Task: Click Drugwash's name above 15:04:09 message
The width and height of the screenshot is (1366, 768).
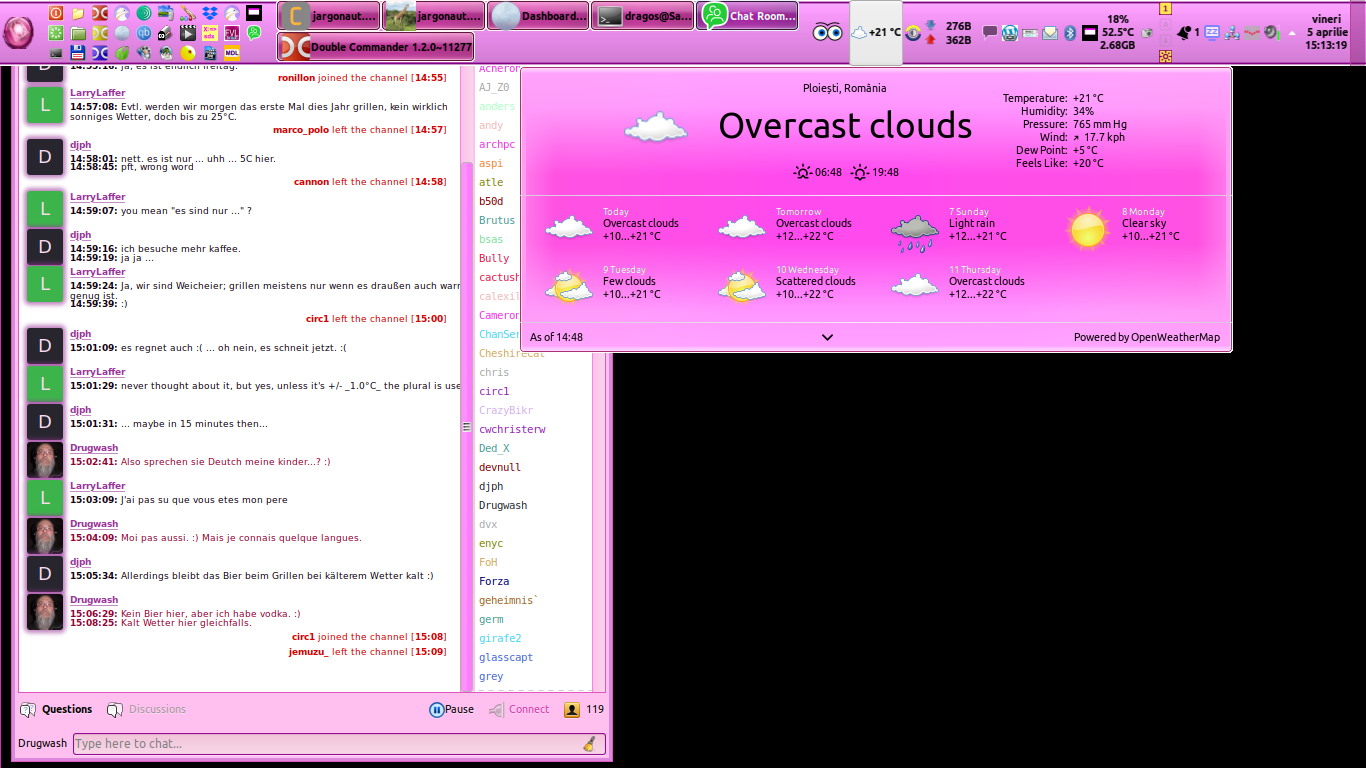Action: click(x=94, y=524)
